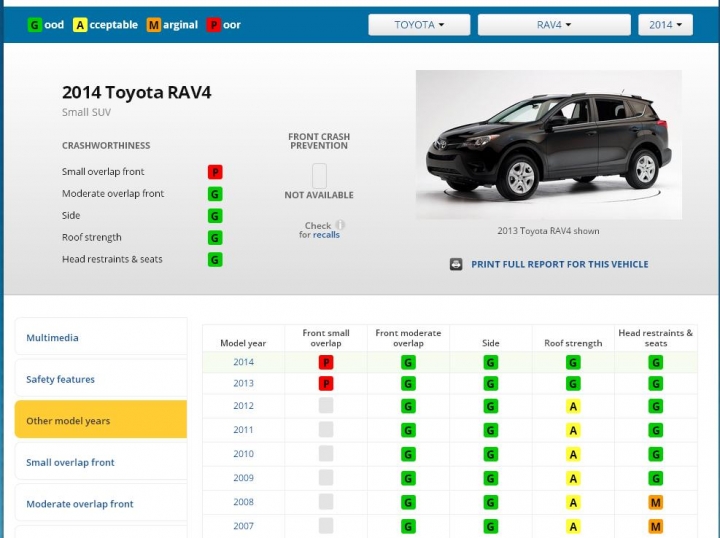Click the RAV4 vehicle photo

pos(549,144)
